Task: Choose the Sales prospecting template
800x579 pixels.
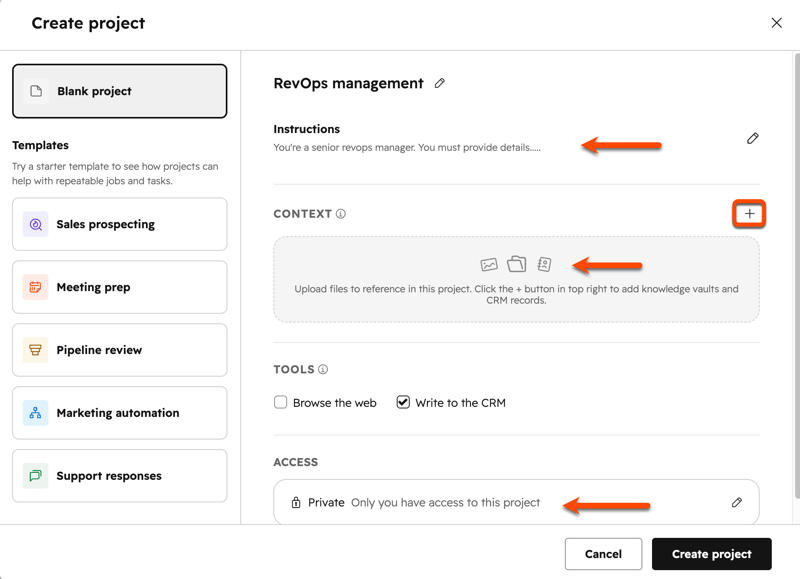Action: pyautogui.click(x=120, y=224)
